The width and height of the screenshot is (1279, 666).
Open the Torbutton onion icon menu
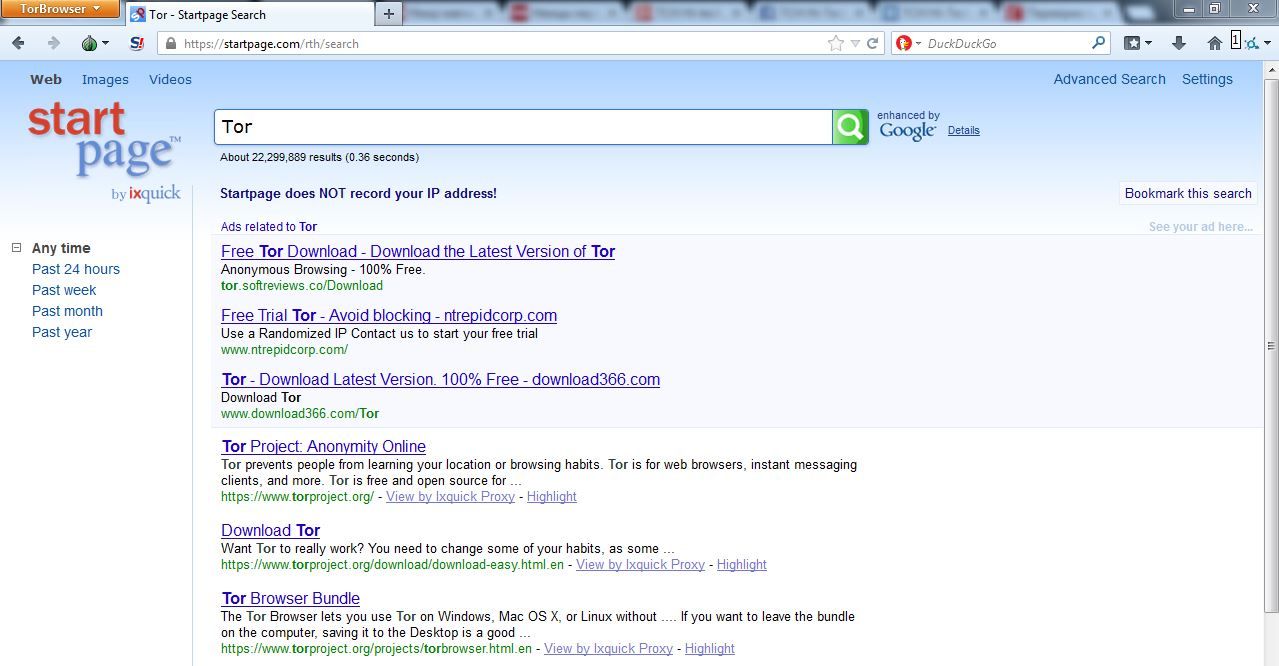point(89,43)
